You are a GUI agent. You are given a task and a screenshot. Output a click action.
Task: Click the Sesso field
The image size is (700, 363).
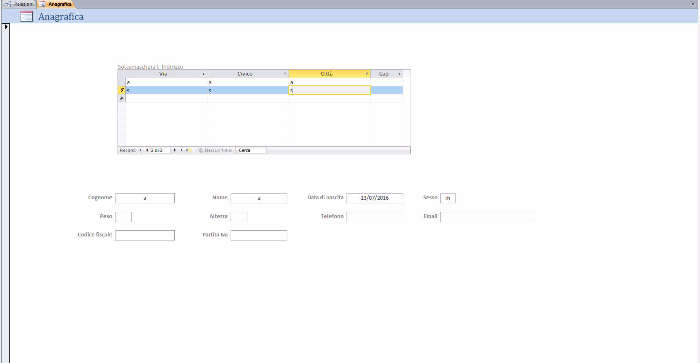pyautogui.click(x=448, y=198)
